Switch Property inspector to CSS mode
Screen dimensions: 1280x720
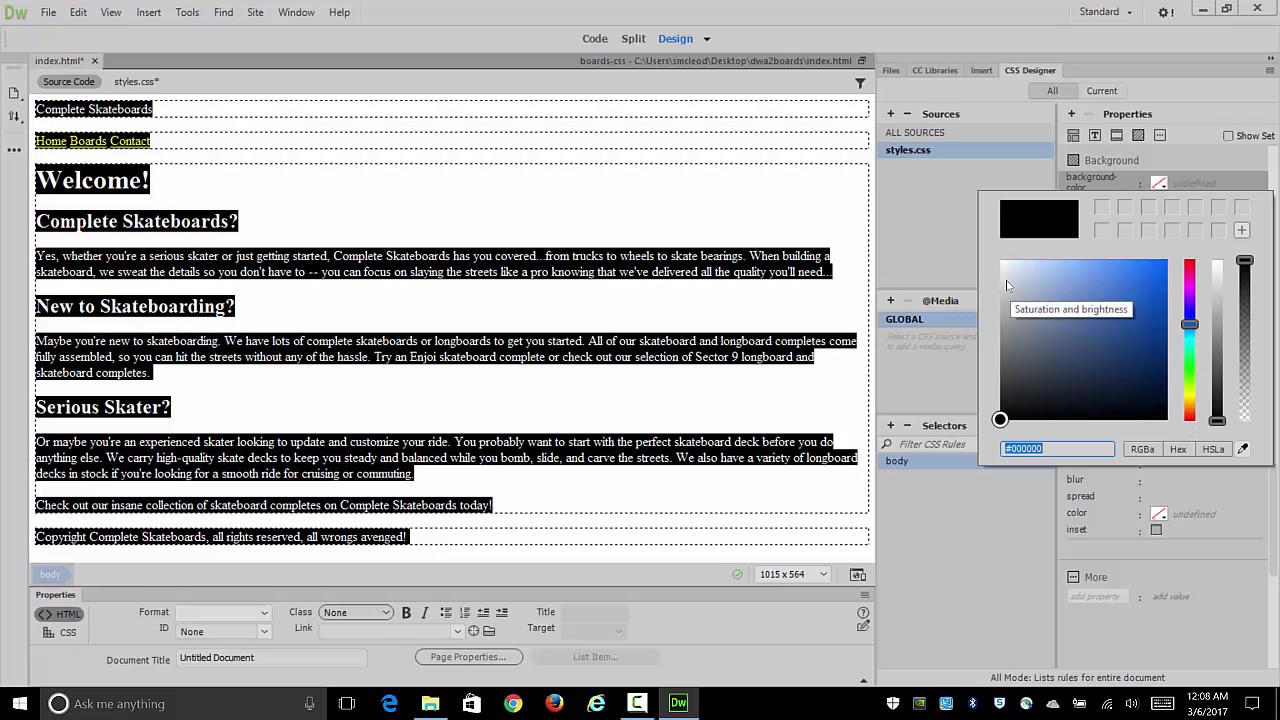tap(60, 632)
